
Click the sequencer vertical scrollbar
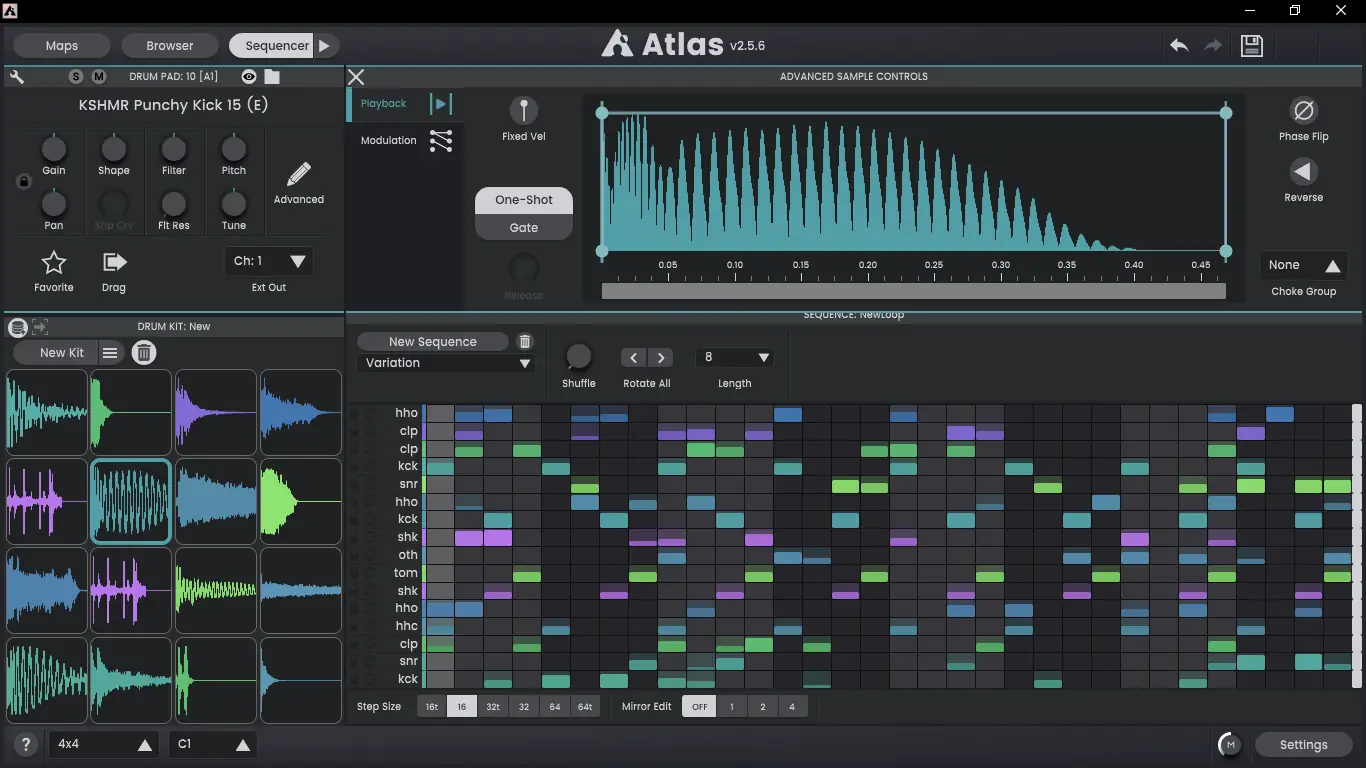click(x=1357, y=546)
